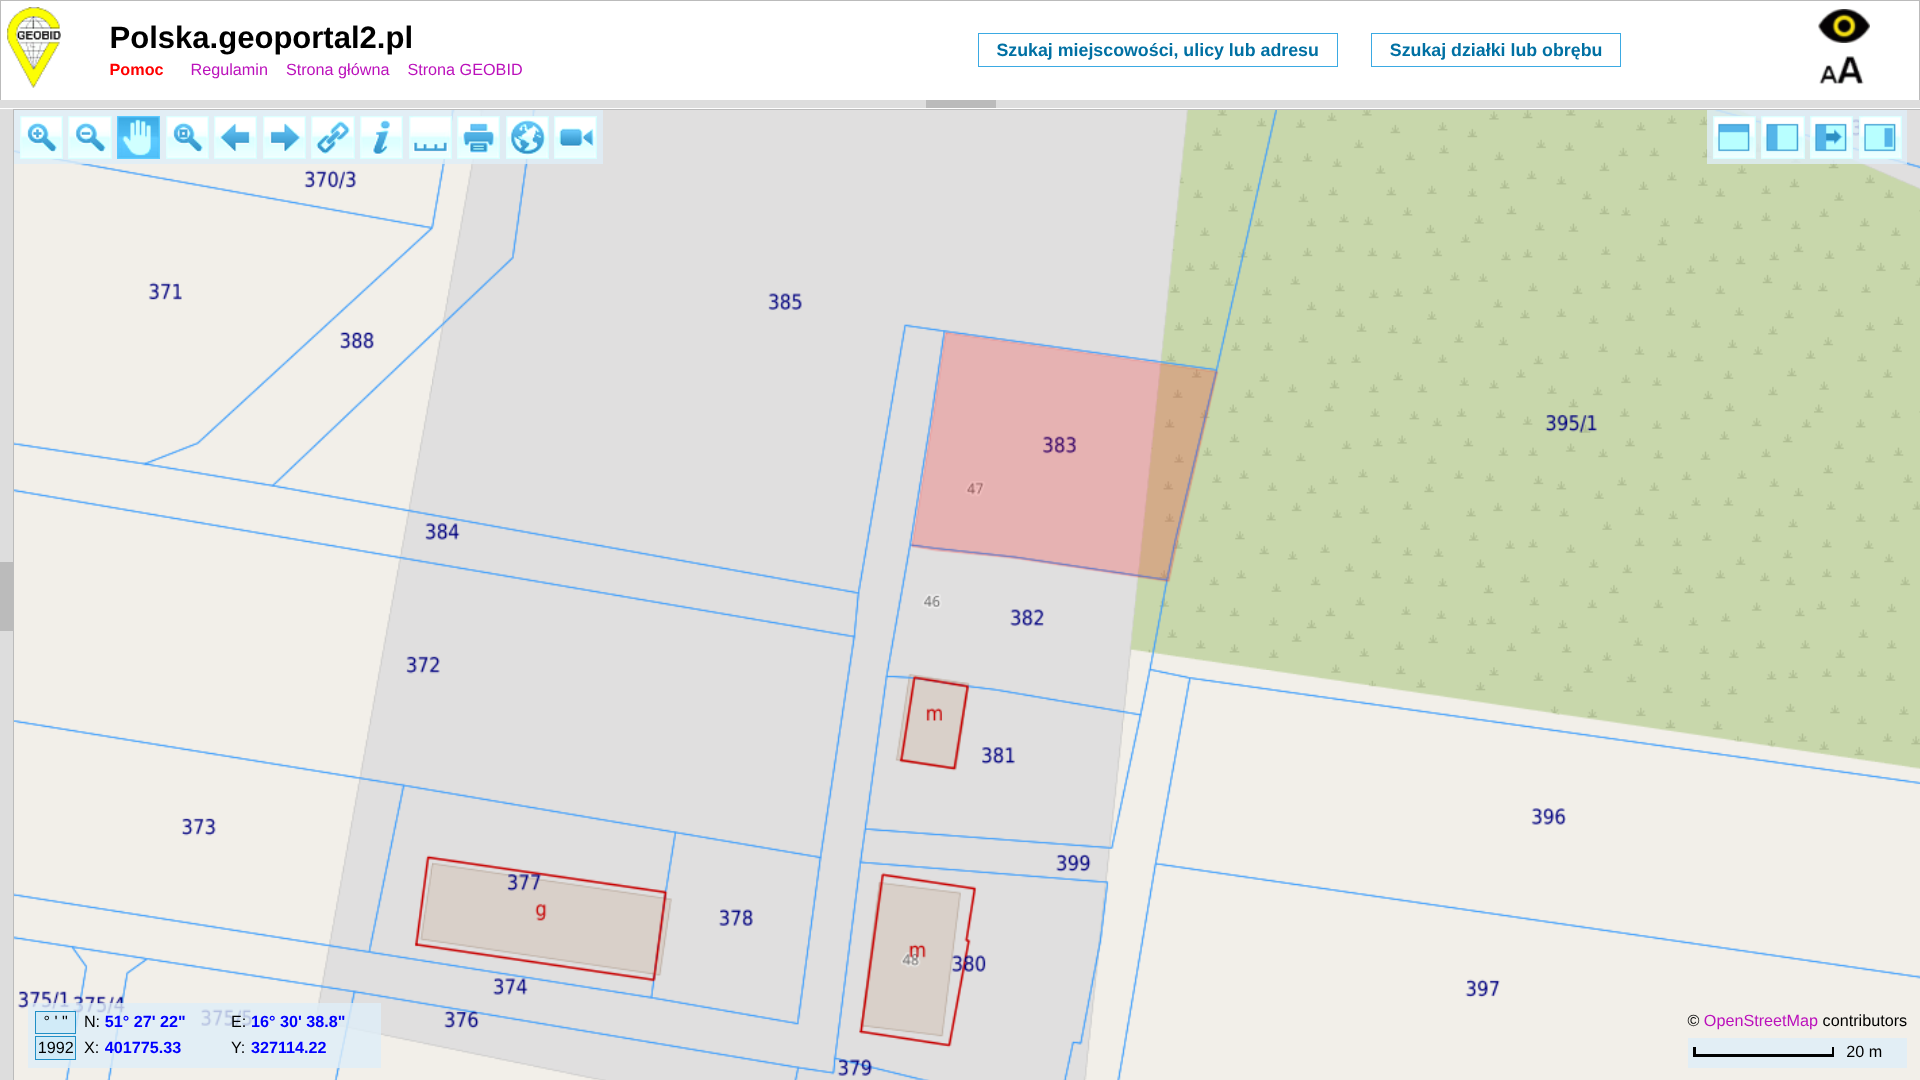Open the Regulamin link

(x=229, y=70)
